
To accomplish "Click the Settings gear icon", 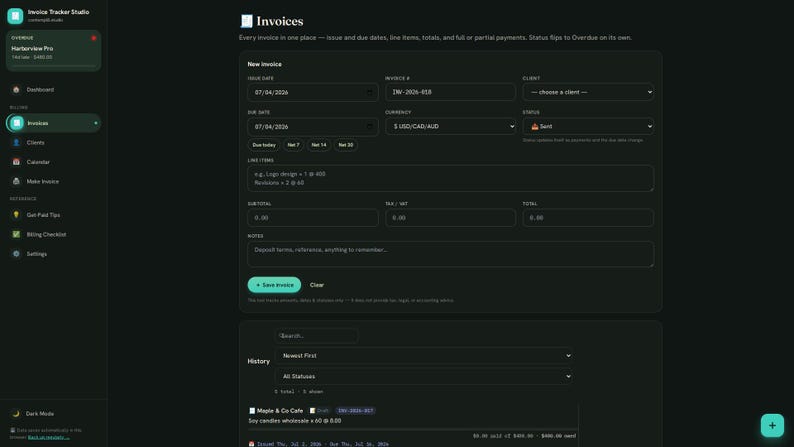I will (x=16, y=254).
